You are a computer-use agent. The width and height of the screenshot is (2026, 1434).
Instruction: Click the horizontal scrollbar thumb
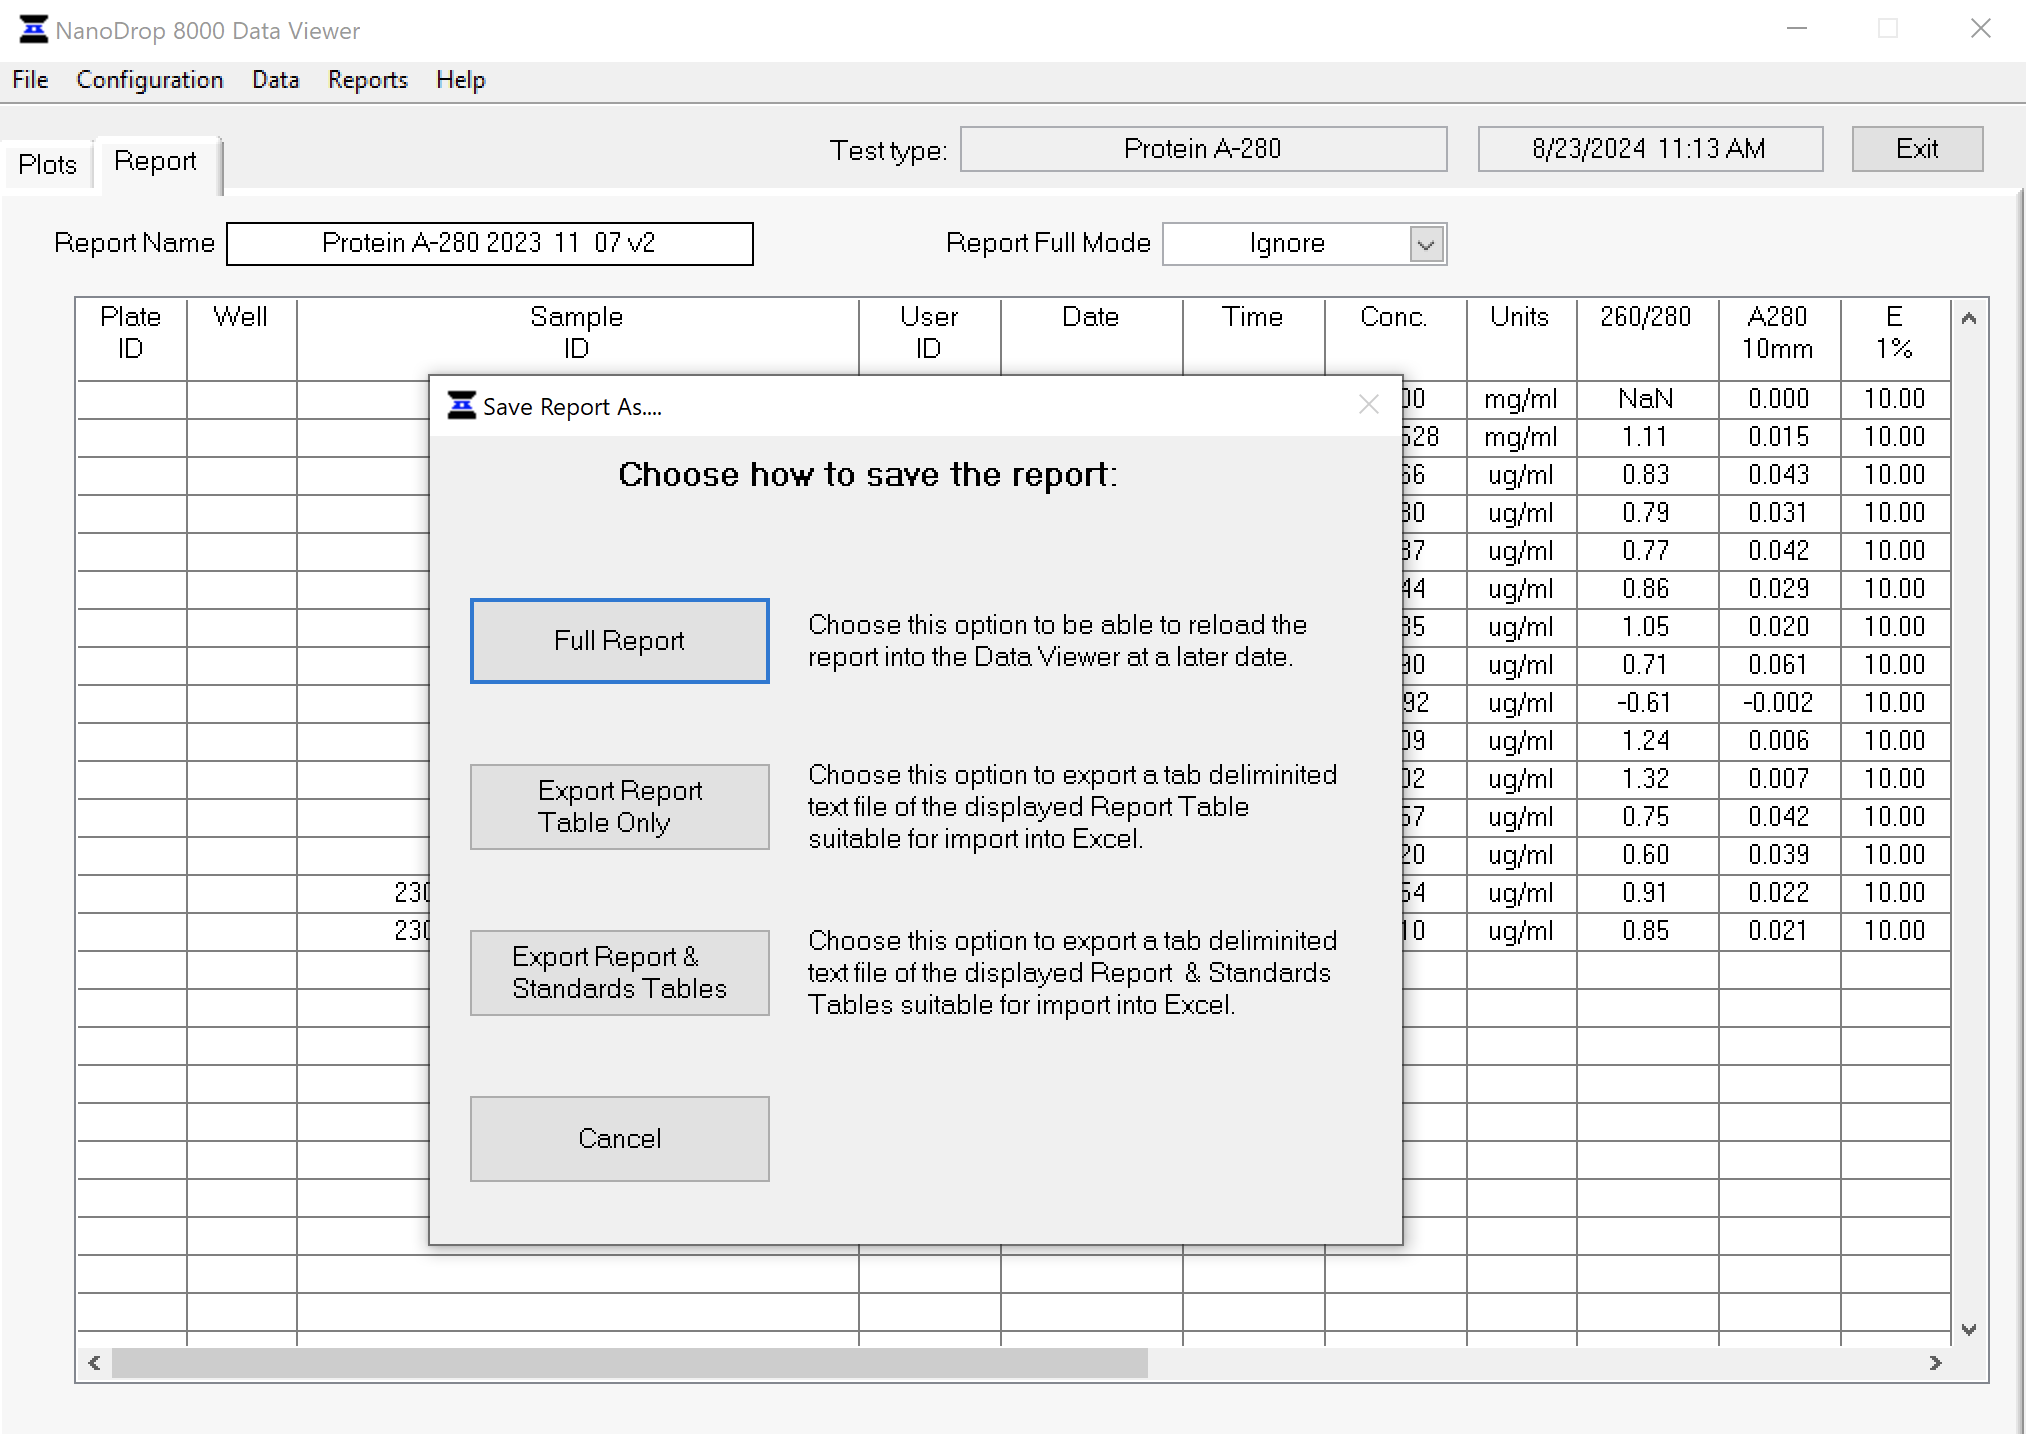[630, 1363]
